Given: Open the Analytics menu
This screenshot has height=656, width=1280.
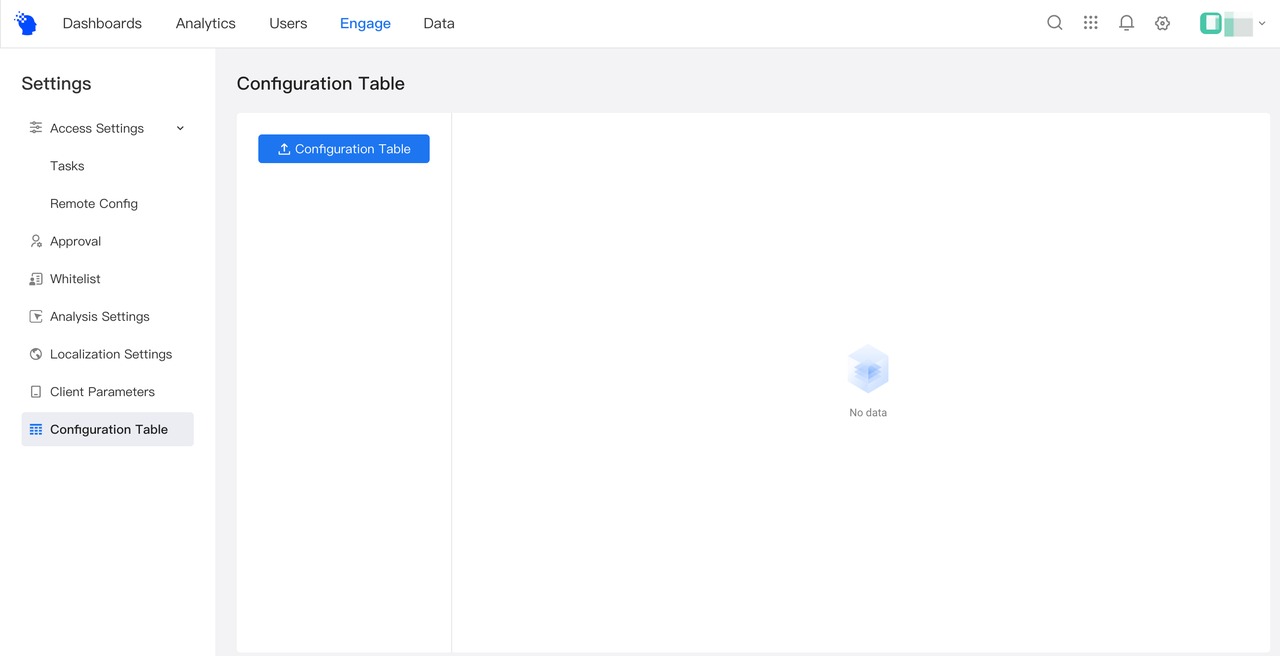Looking at the screenshot, I should coord(206,23).
